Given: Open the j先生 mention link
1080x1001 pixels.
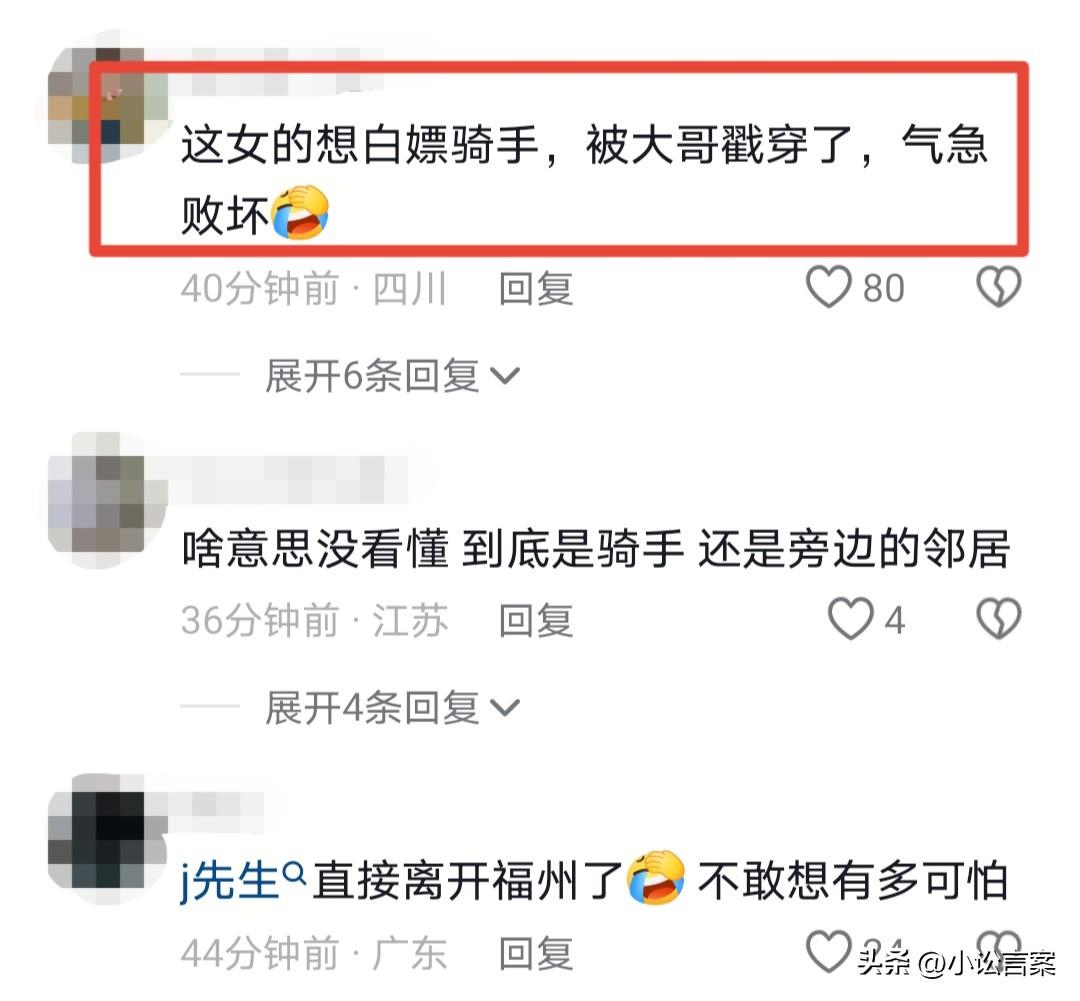Looking at the screenshot, I should (x=229, y=880).
